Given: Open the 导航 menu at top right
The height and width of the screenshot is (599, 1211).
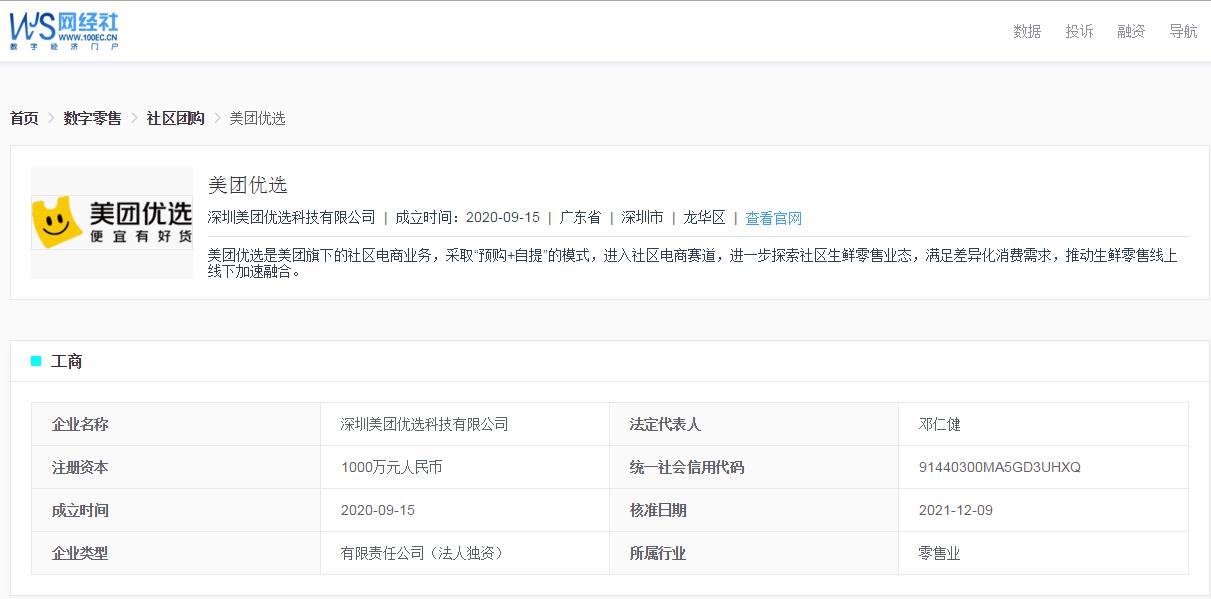Looking at the screenshot, I should (x=1183, y=31).
